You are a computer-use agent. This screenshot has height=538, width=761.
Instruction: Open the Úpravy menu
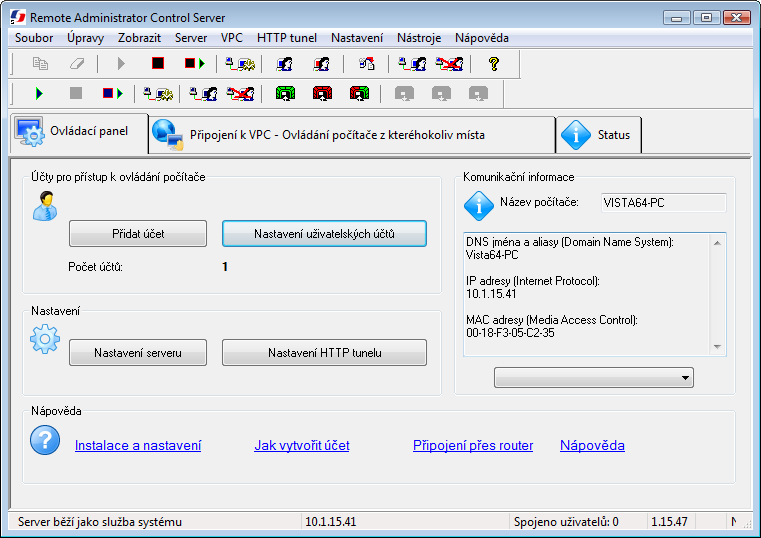(85, 38)
